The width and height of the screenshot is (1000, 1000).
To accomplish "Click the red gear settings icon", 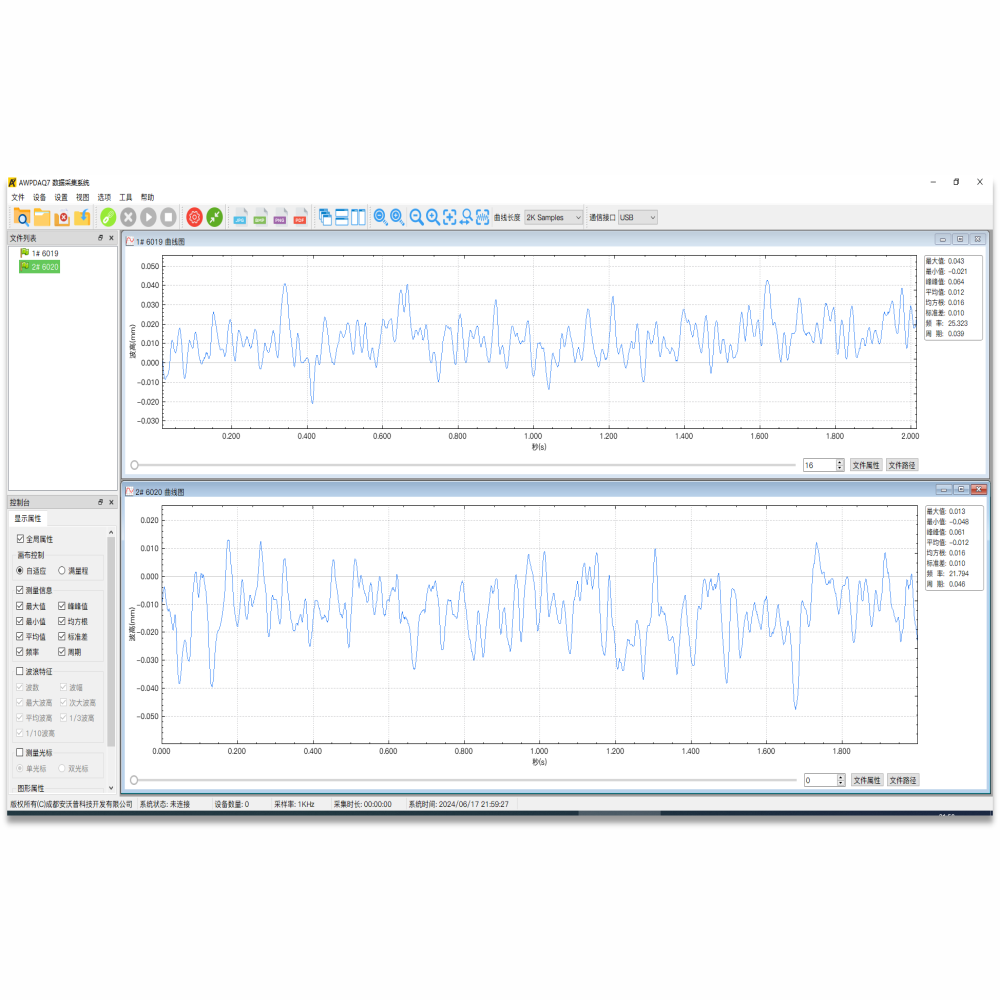I will tap(194, 217).
